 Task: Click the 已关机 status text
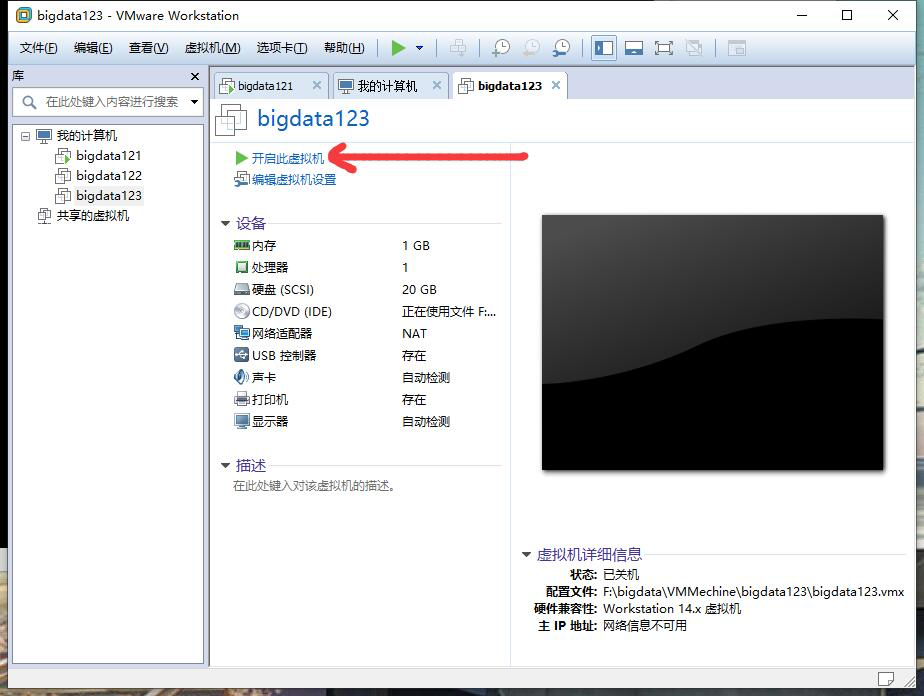(621, 575)
